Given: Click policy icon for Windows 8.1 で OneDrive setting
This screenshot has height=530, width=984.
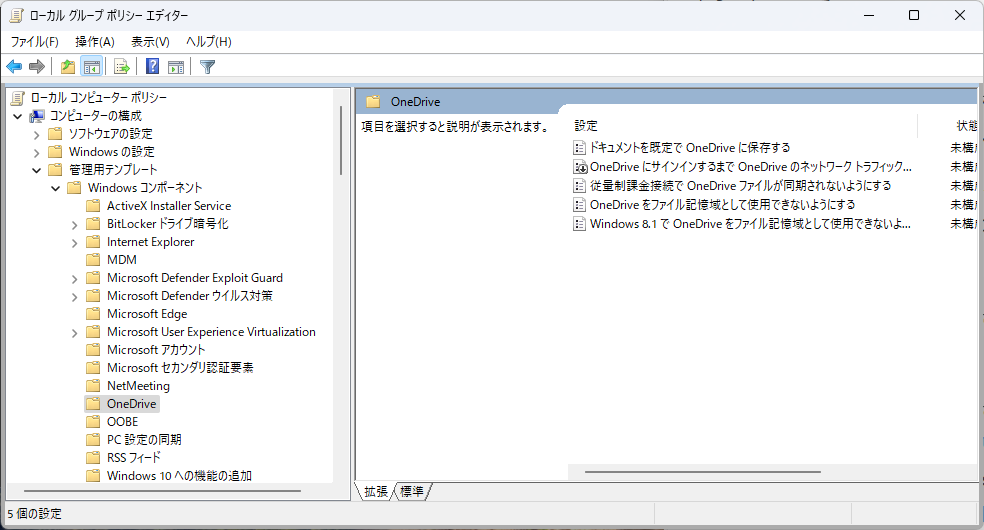Looking at the screenshot, I should click(580, 223).
